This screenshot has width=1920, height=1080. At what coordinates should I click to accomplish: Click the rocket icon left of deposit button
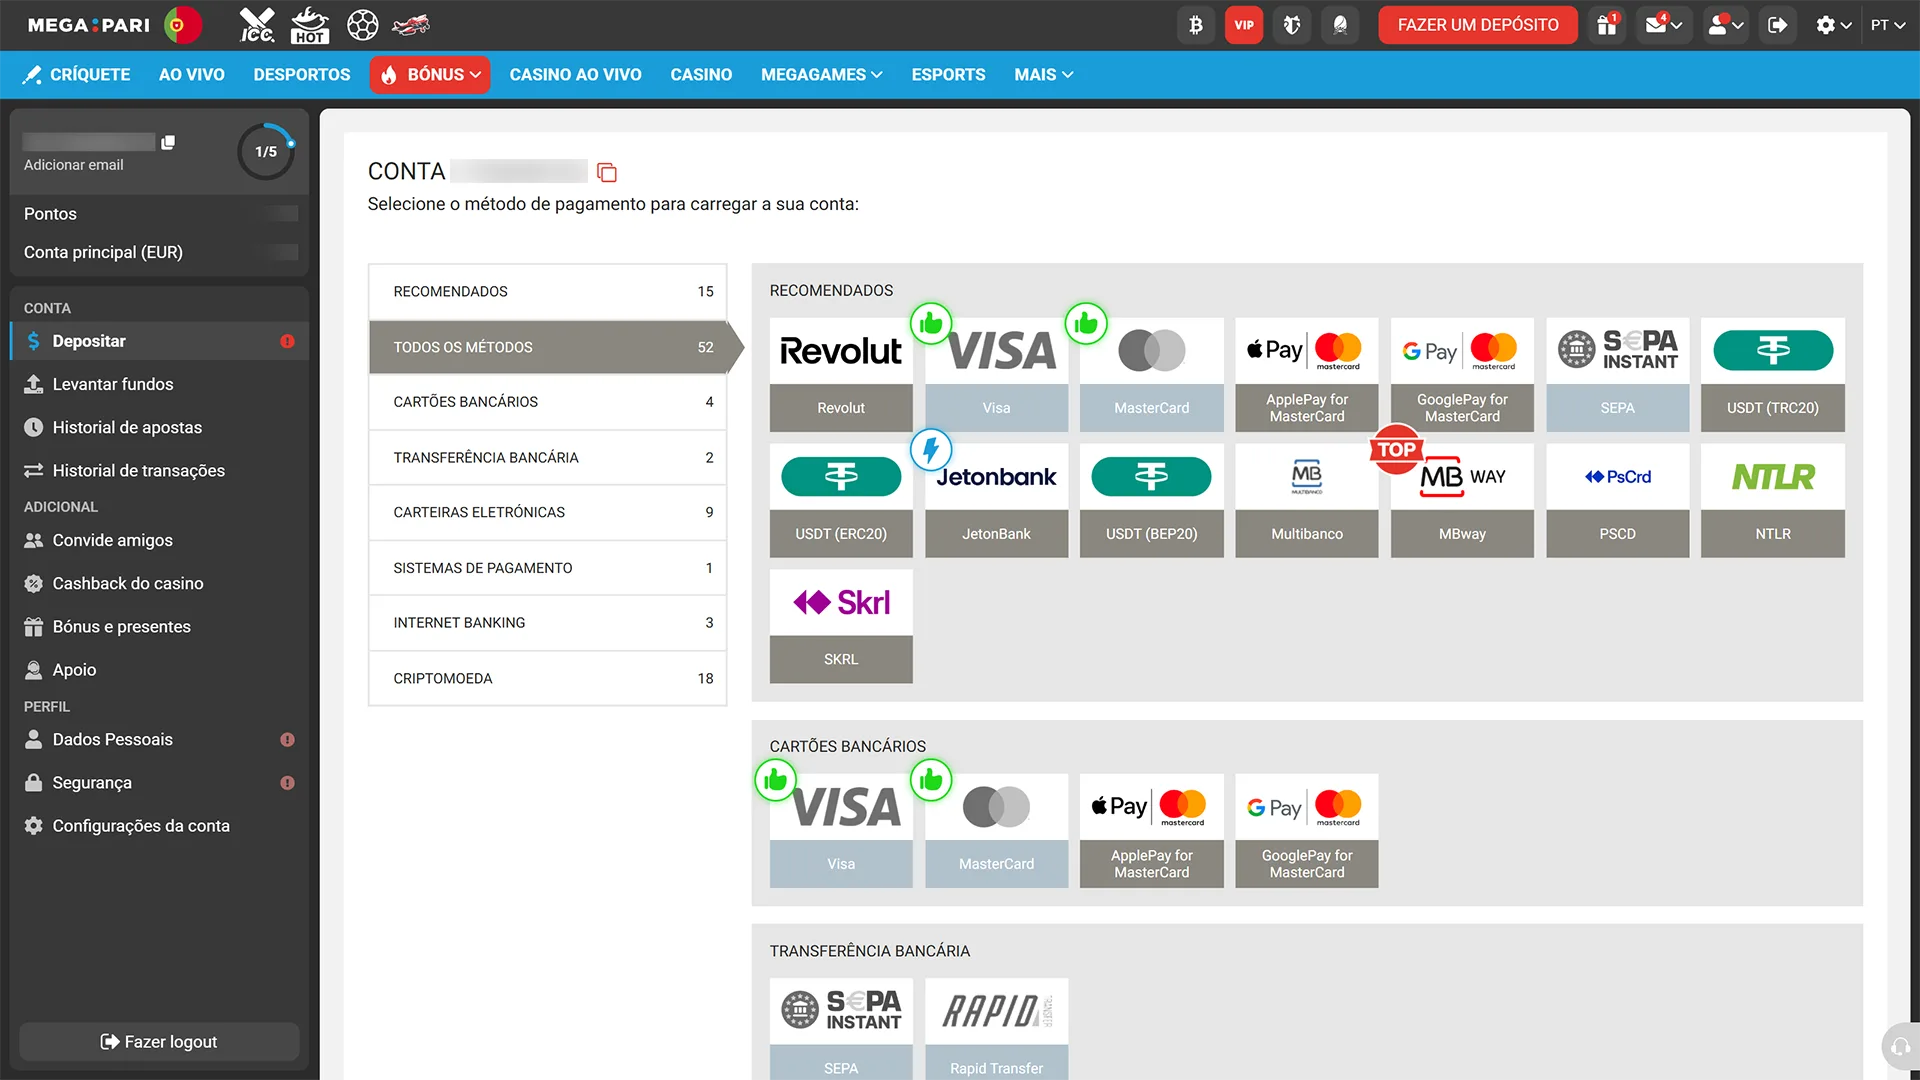coord(1340,25)
